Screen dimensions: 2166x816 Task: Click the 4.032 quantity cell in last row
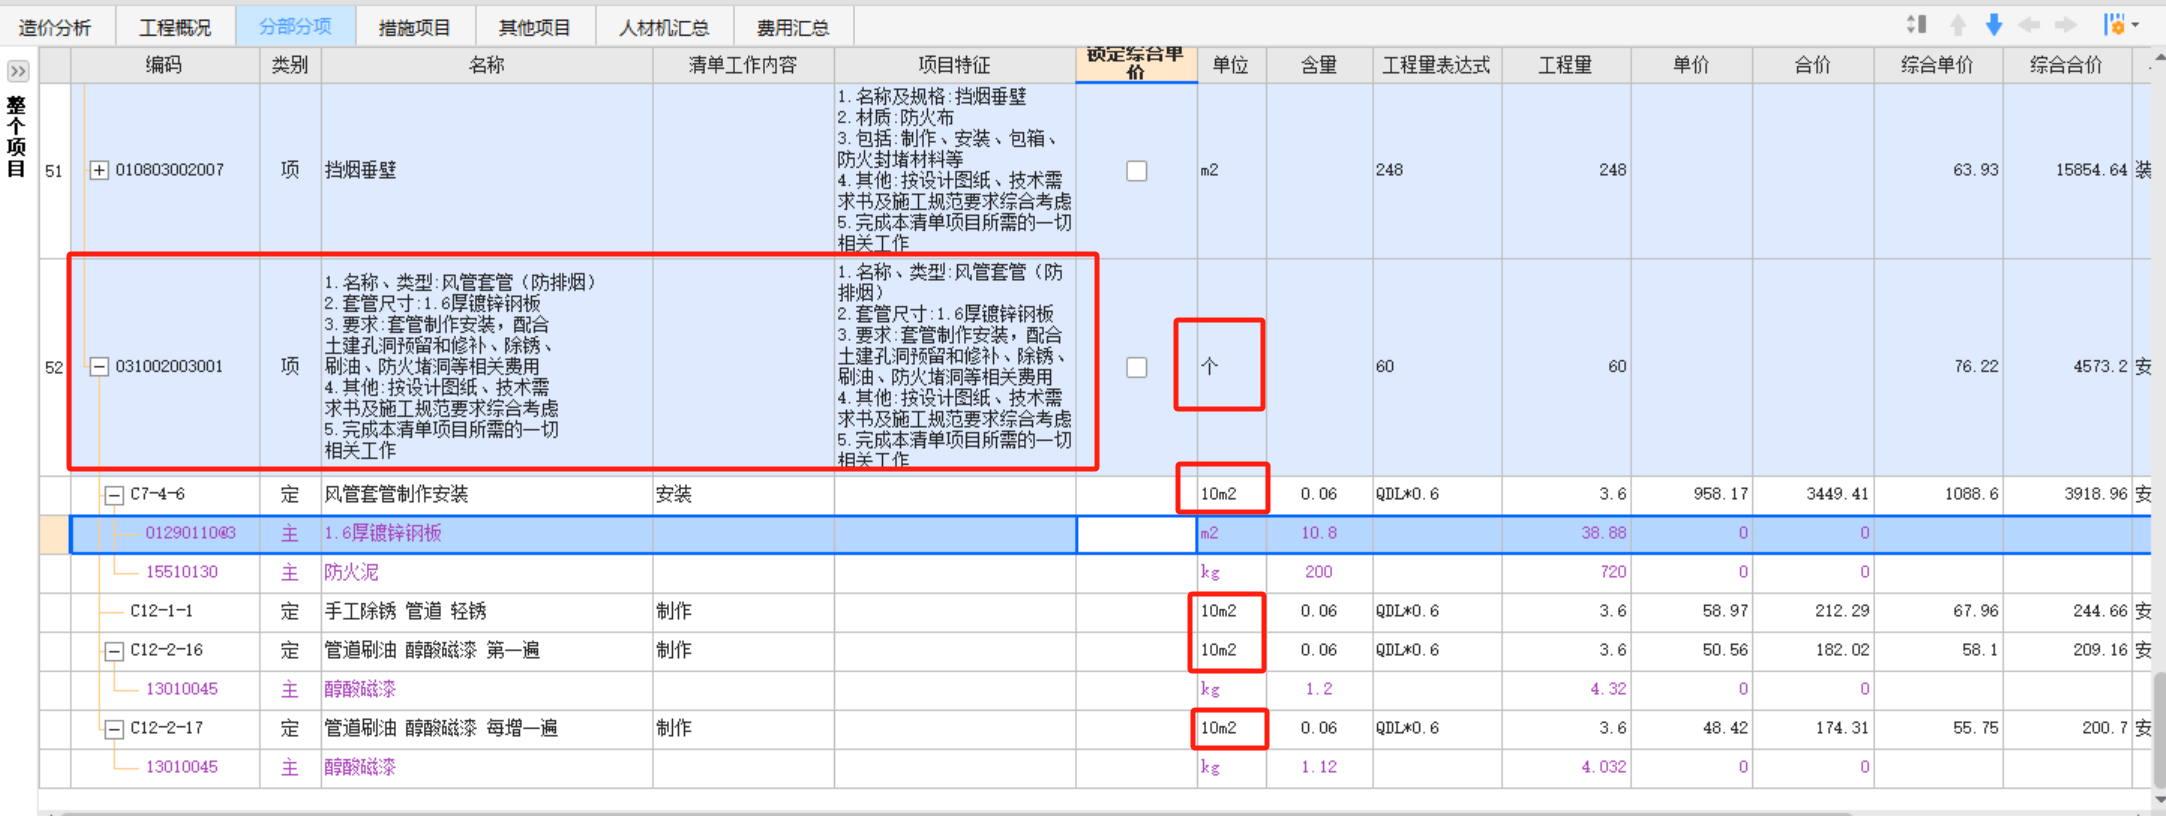pos(1566,768)
